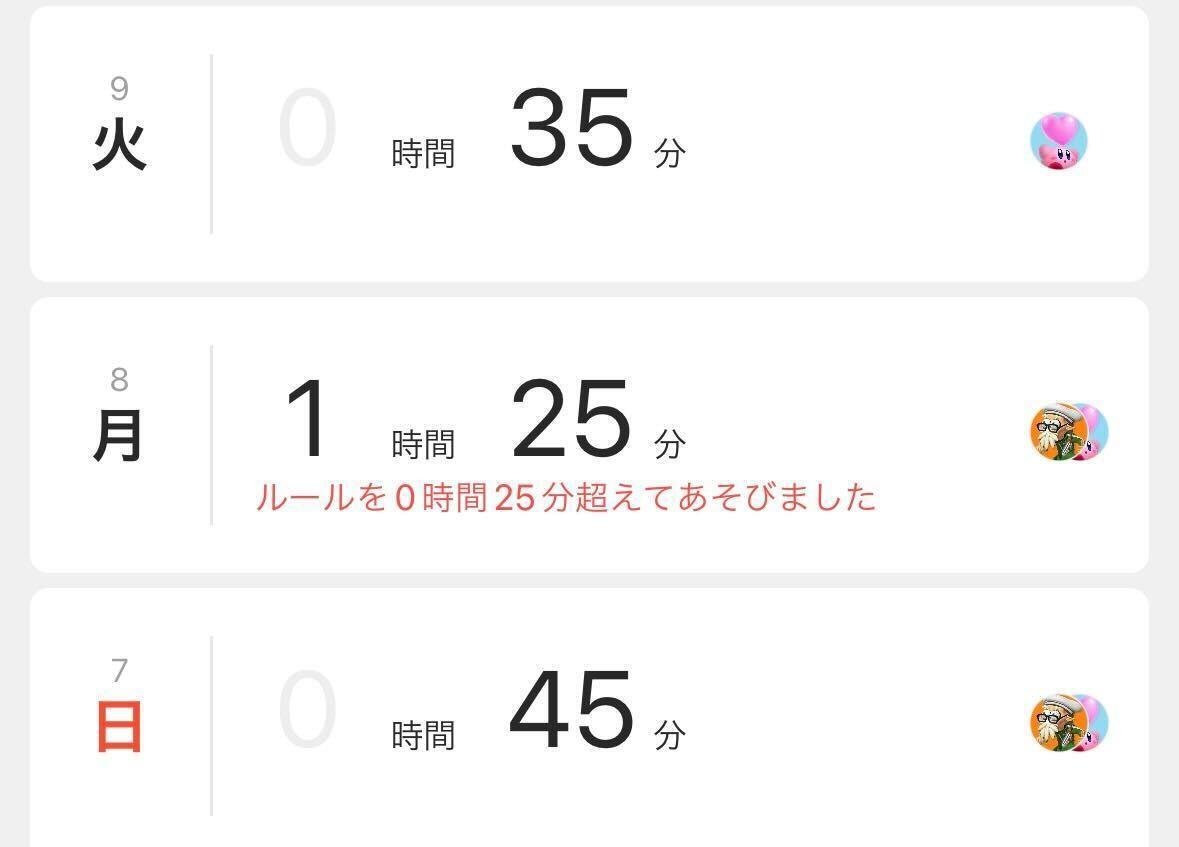Select the 火 (Tuesday) day label
The width and height of the screenshot is (1179, 847).
pyautogui.click(x=119, y=148)
